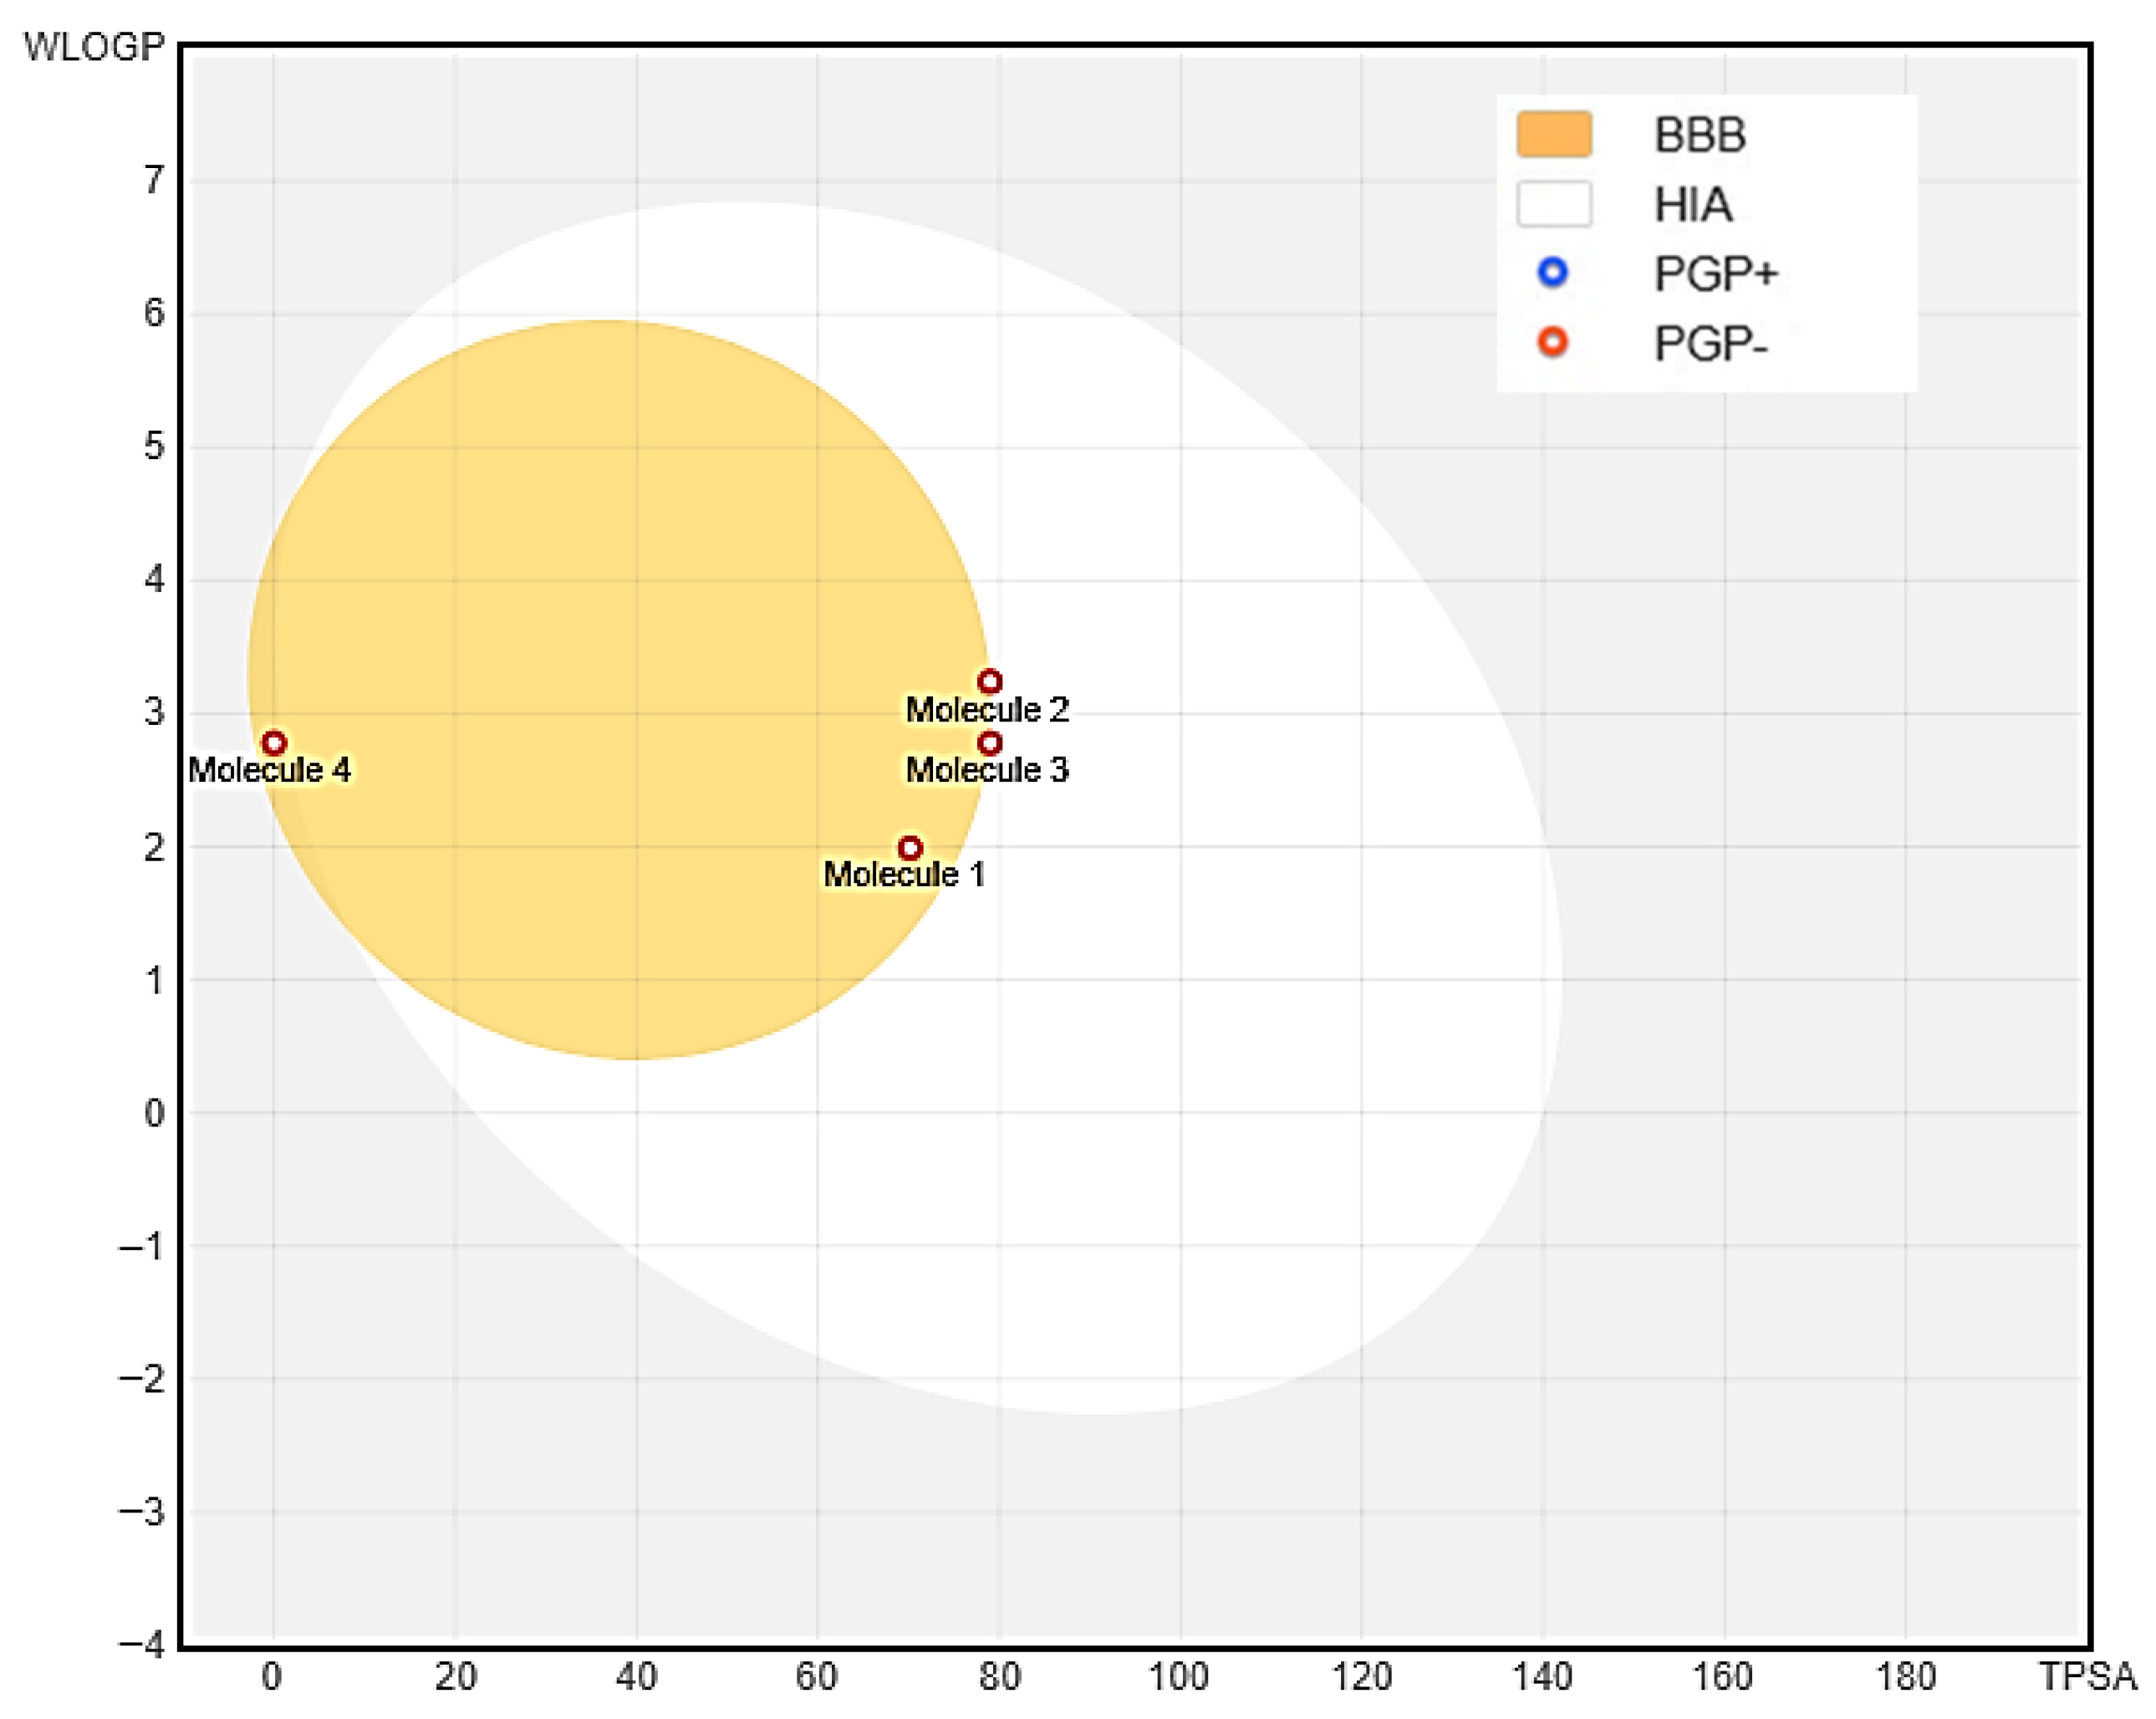
Task: Click the orange BBB legend swatch
Action: tap(1553, 134)
